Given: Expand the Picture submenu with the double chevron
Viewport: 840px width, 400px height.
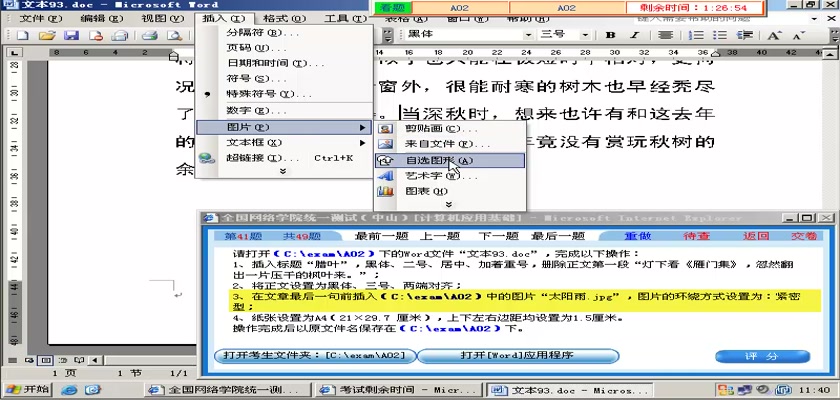Looking at the screenshot, I should [x=449, y=205].
